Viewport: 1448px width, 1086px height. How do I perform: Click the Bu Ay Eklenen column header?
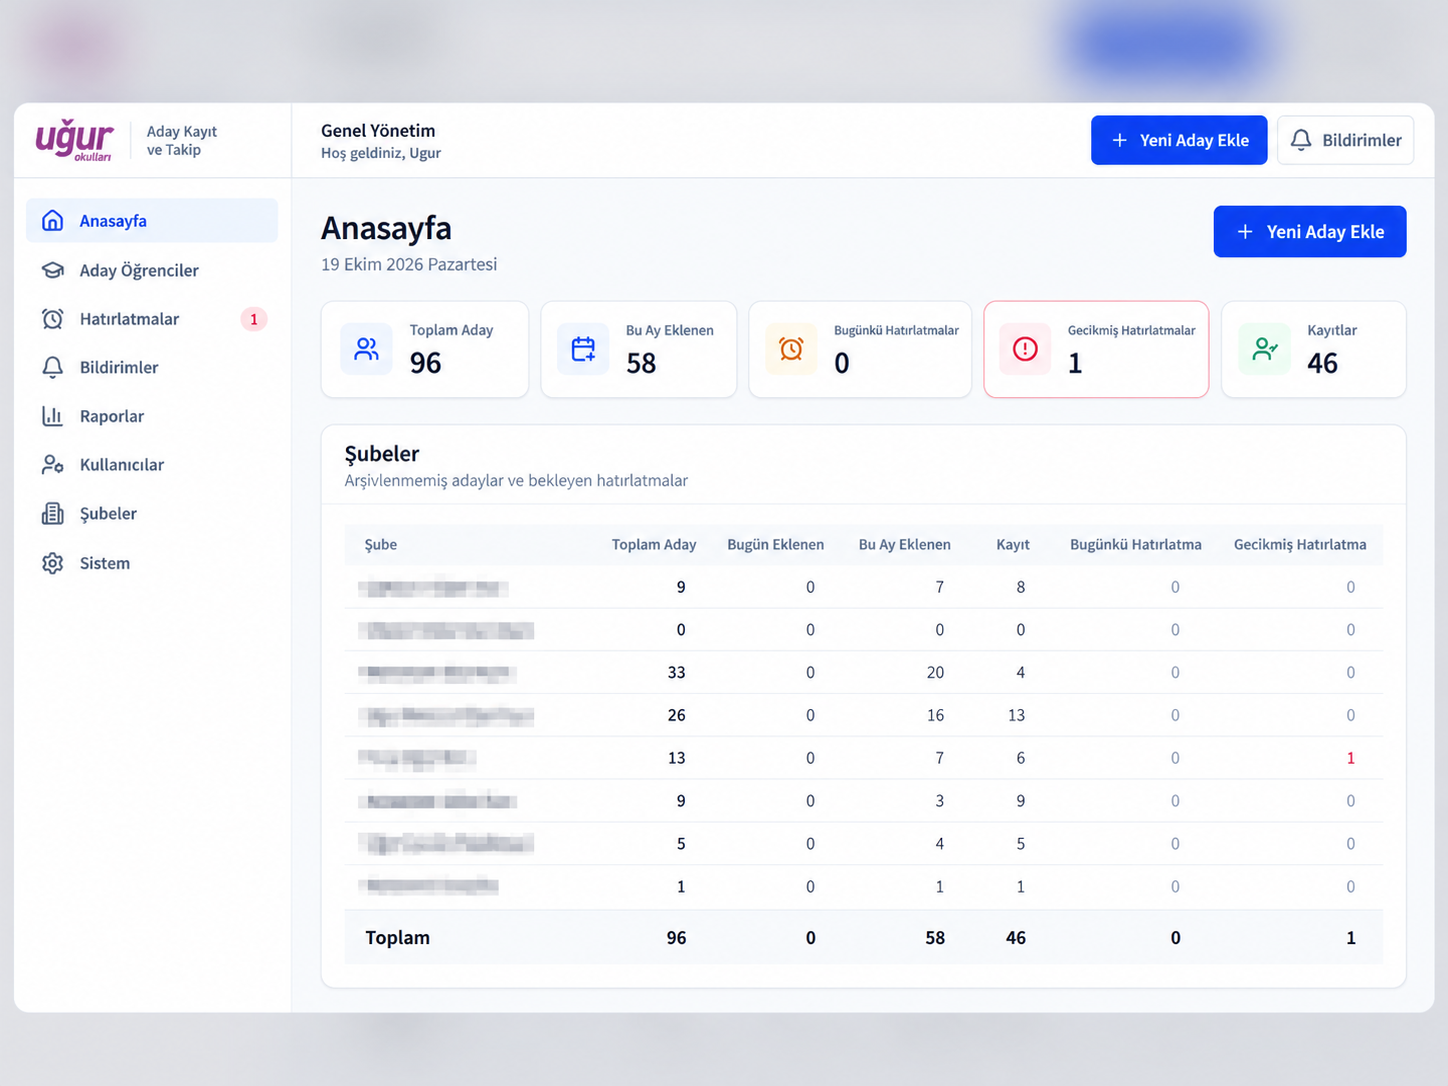[x=905, y=545]
